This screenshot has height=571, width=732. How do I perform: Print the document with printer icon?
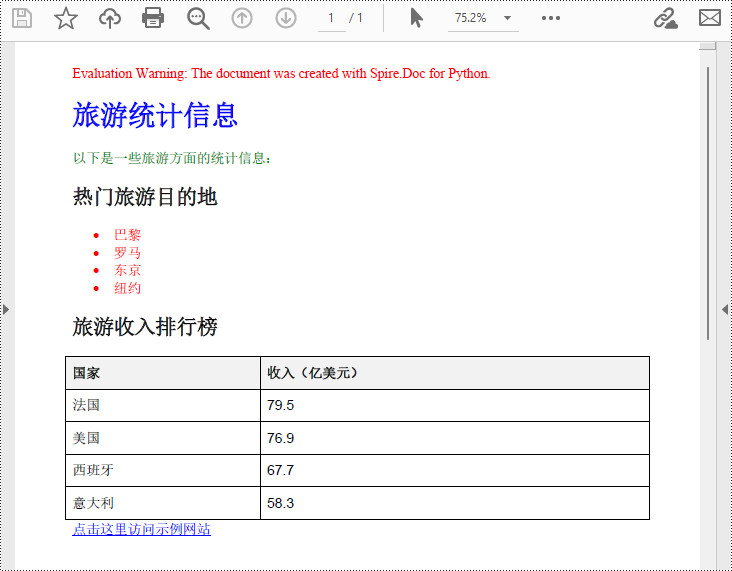tap(153, 19)
